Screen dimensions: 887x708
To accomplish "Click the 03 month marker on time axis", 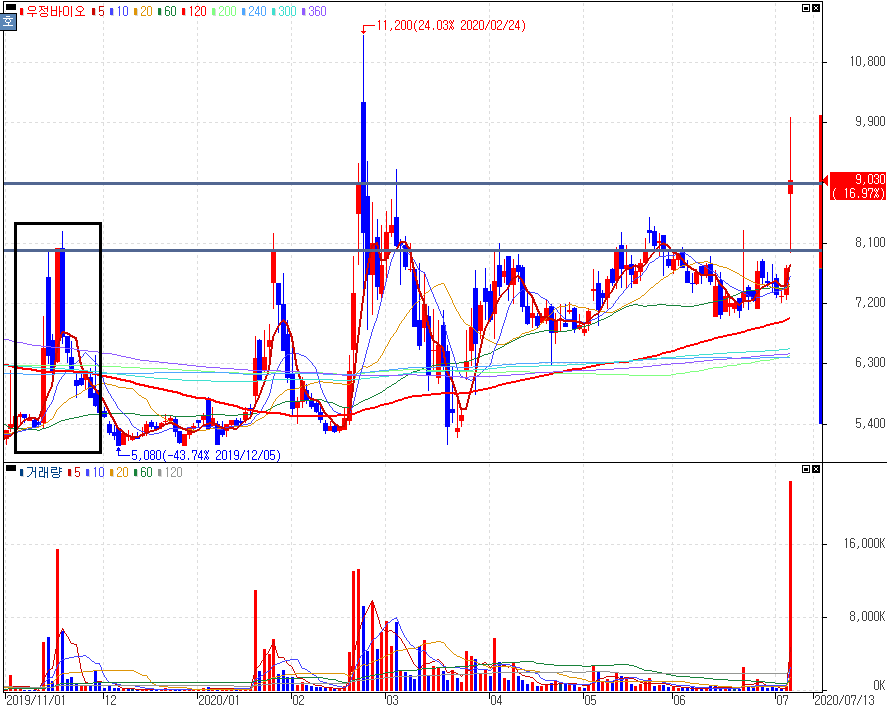I will point(392,700).
